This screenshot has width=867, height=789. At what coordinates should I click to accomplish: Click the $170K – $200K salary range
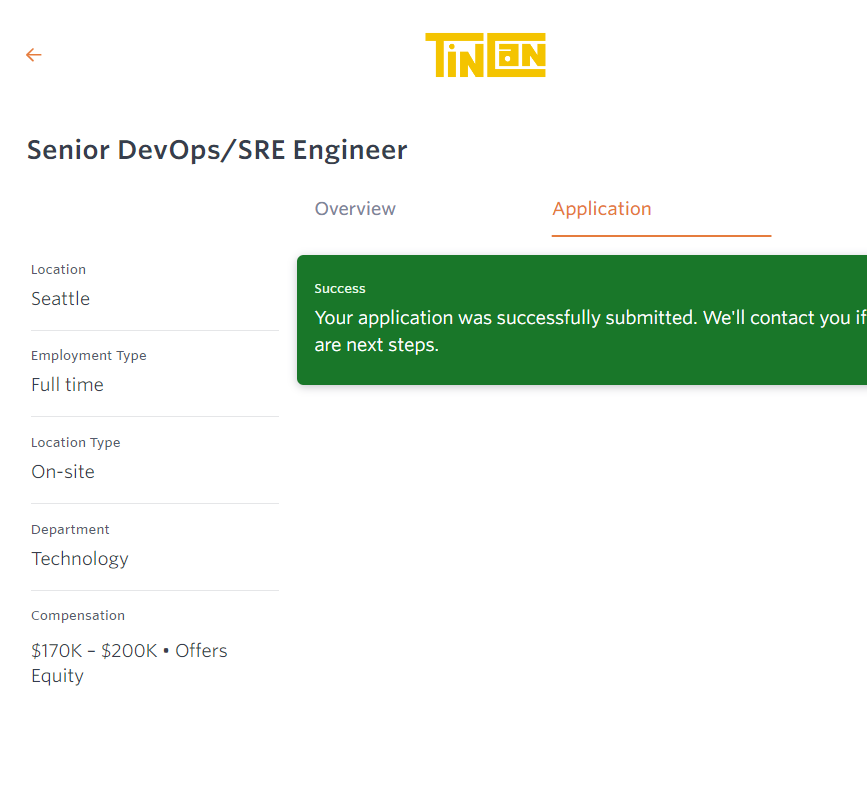94,651
